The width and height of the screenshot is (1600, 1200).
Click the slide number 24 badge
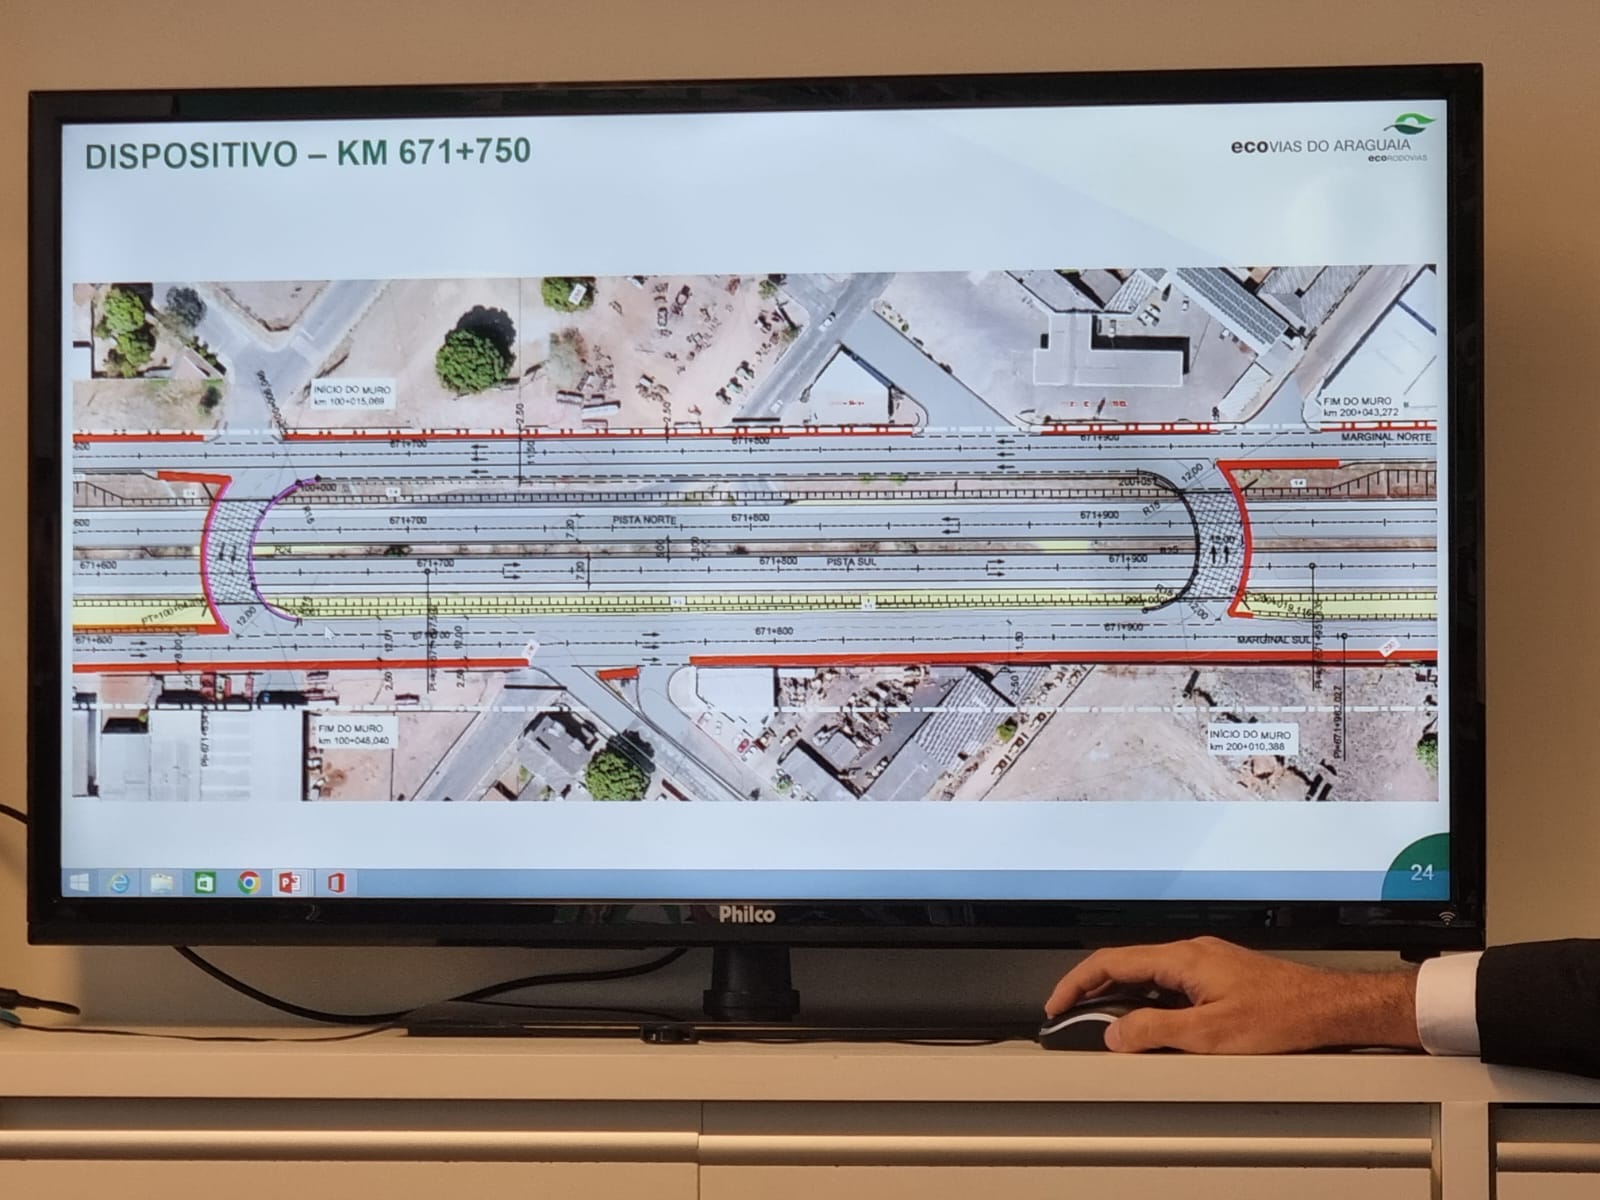1421,872
